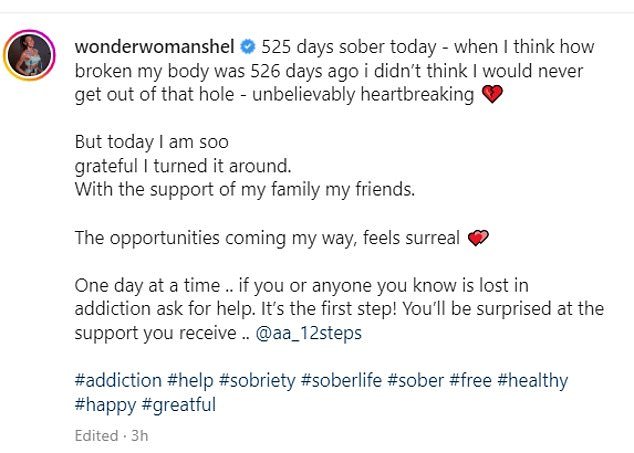Click the 'One day at a time' paragraph
The image size is (634, 453).
pos(340,309)
